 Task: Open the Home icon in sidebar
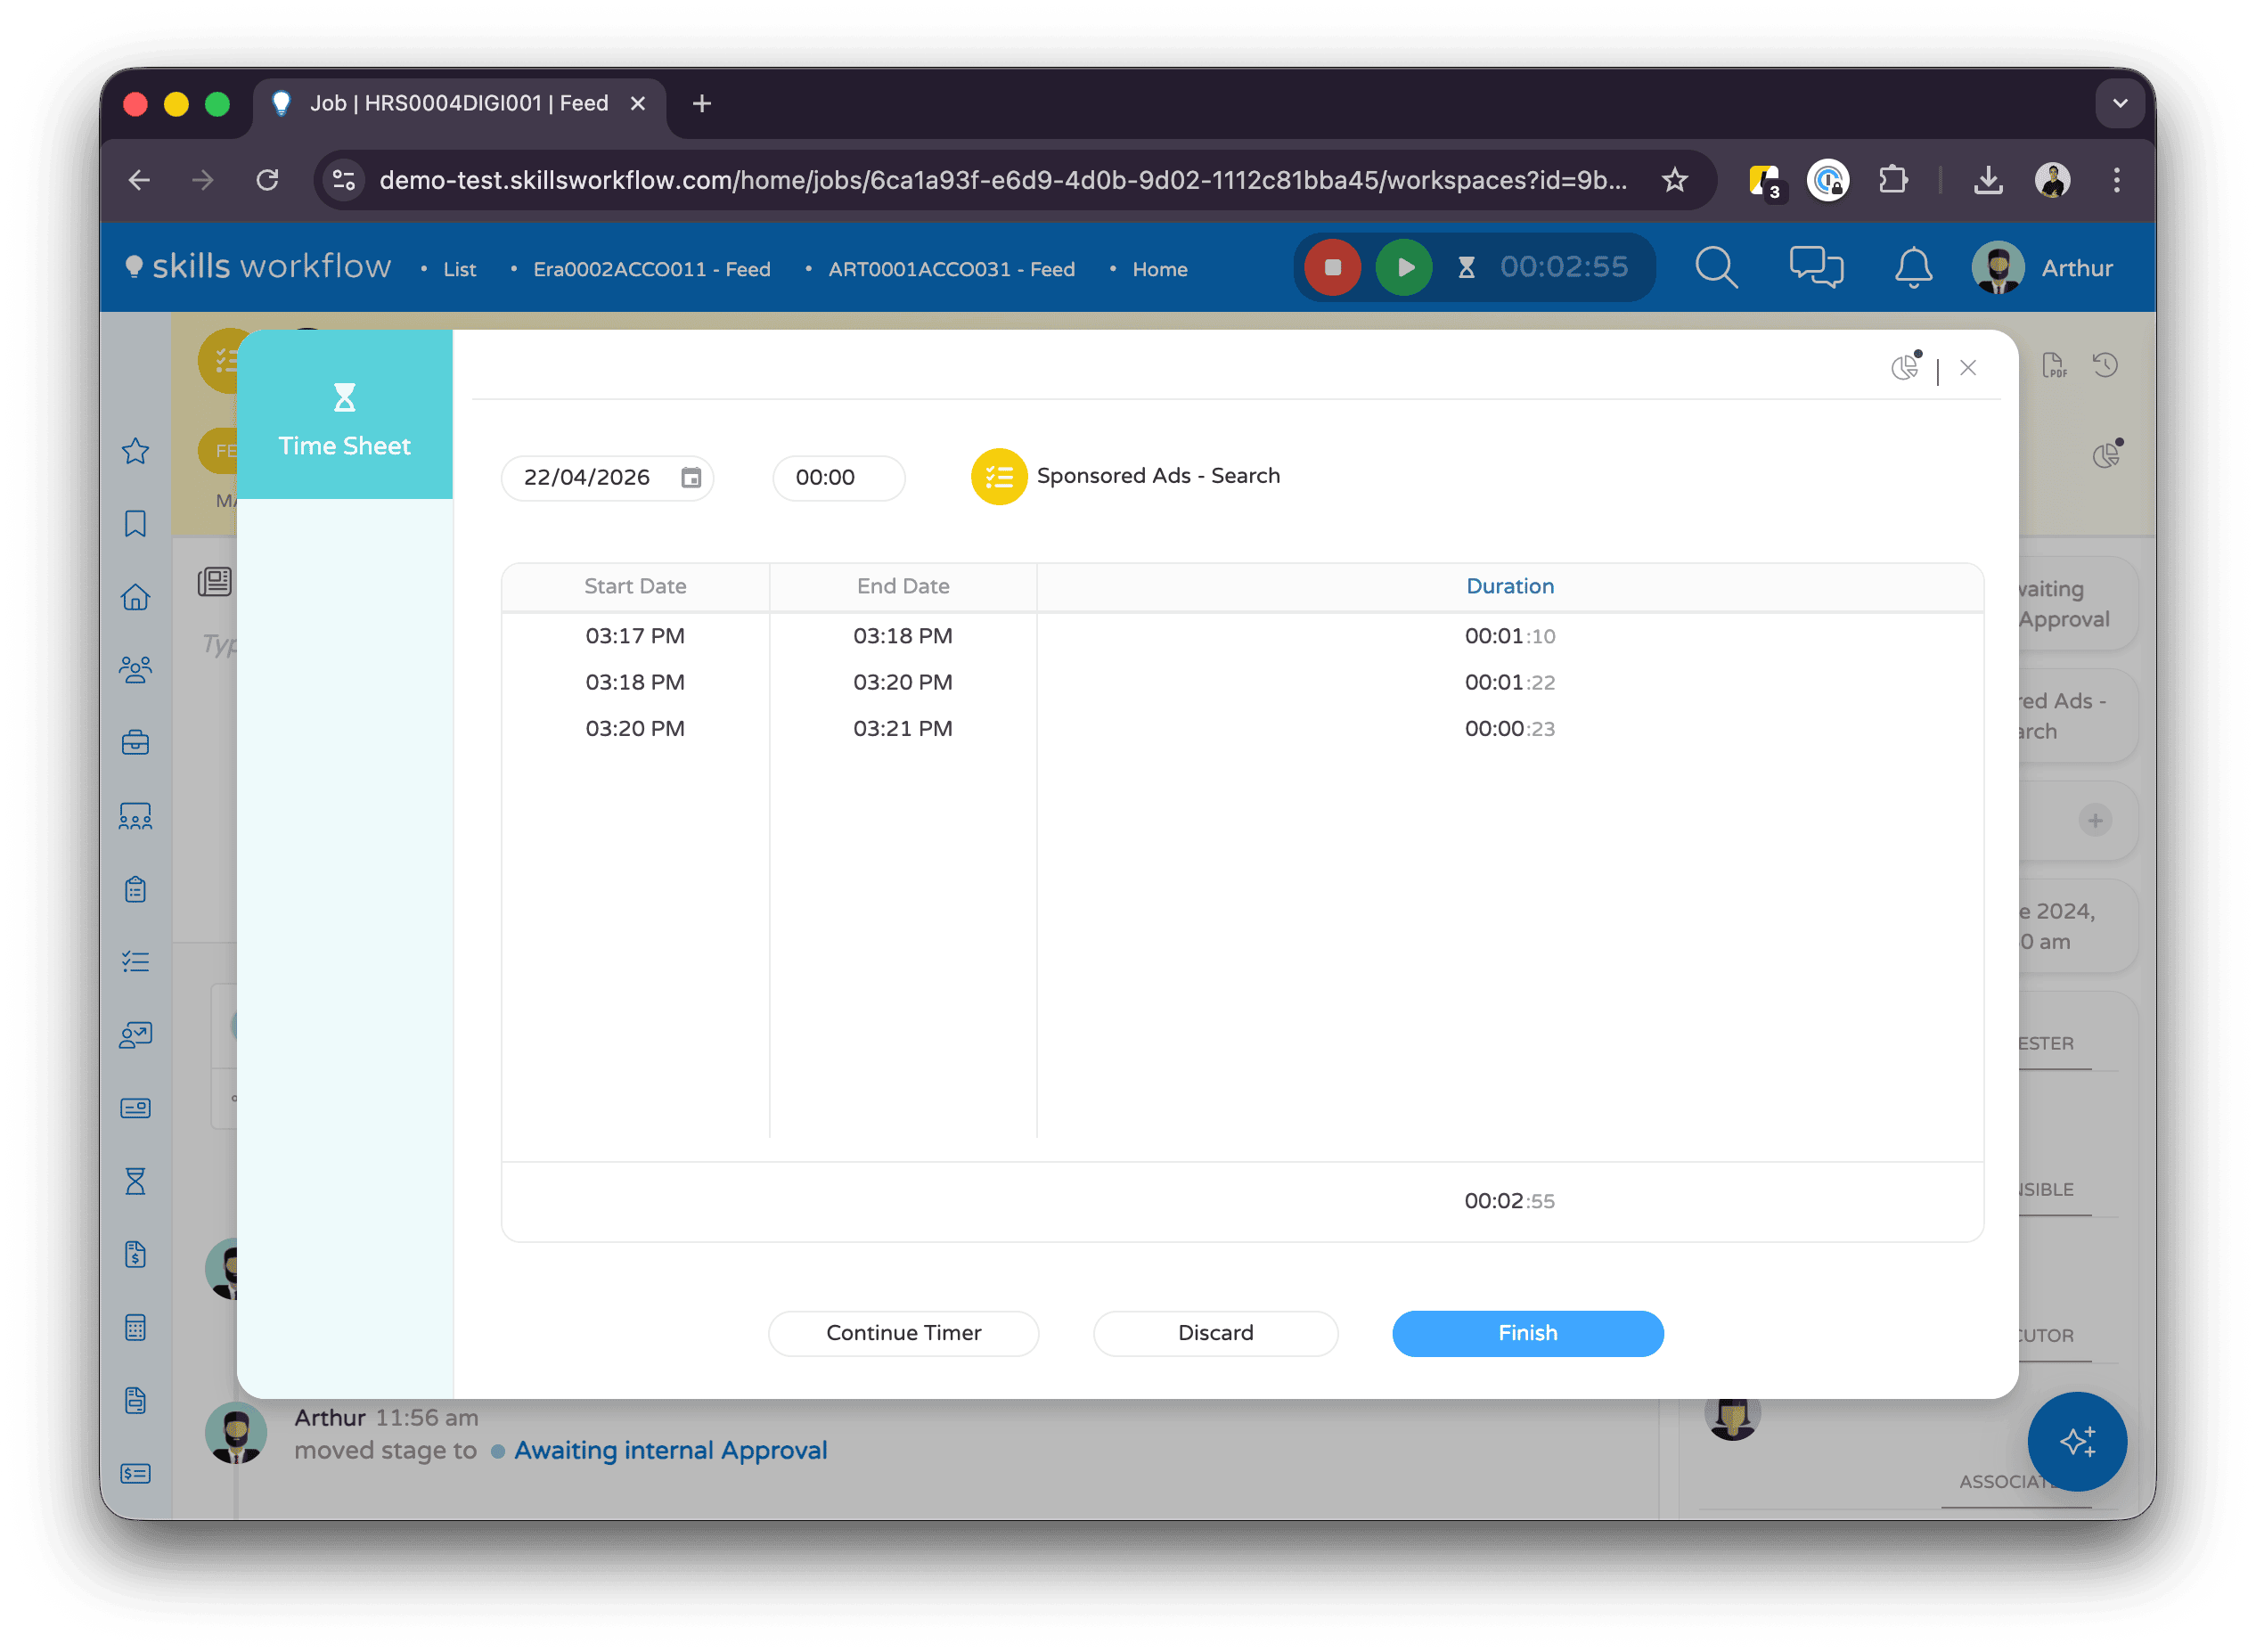135,597
